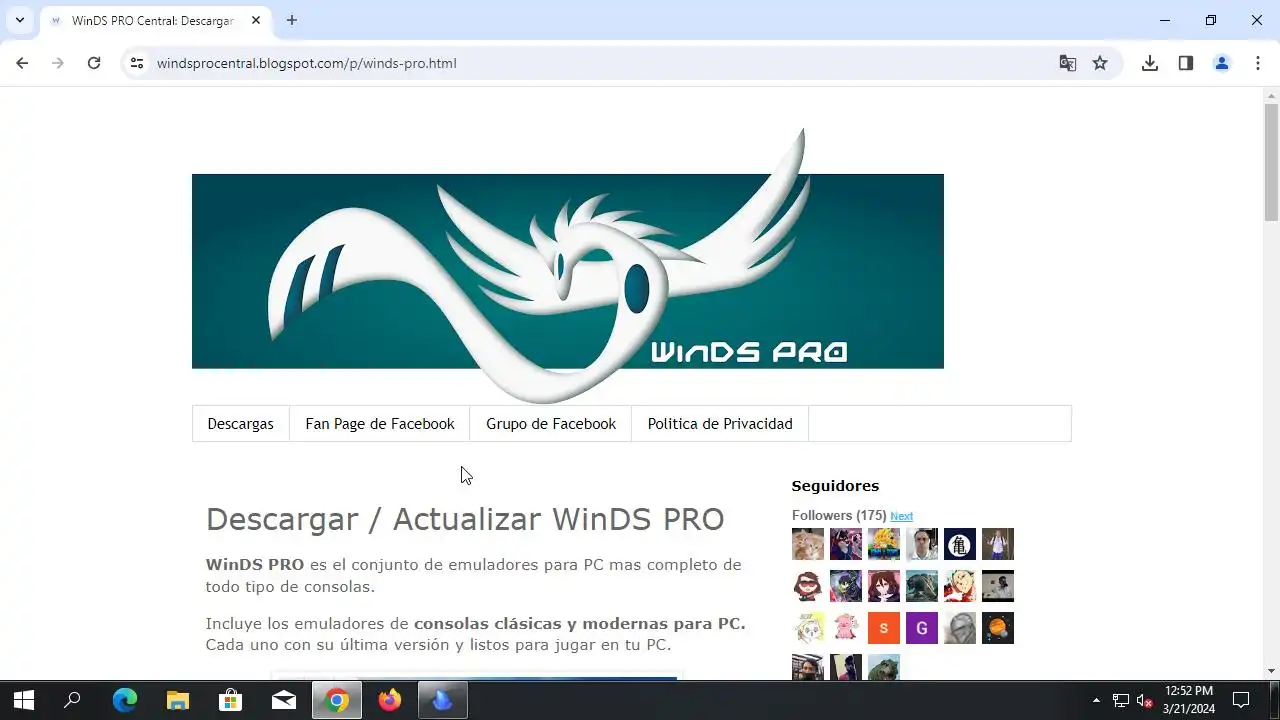
Task: Switch to Chrome on taskbar
Action: coord(337,700)
